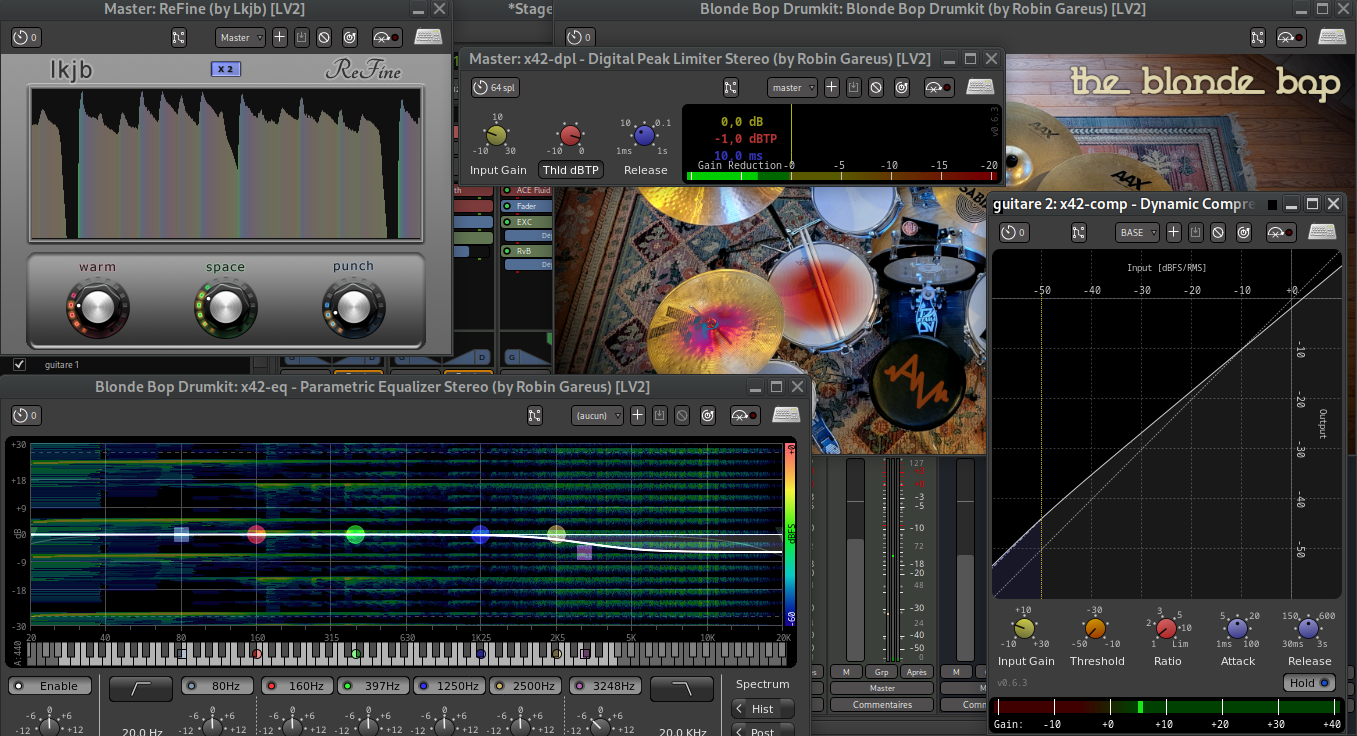Screen dimensions: 1357x736
Task: Open pin connections in x42-dpl limiter window
Action: click(731, 87)
